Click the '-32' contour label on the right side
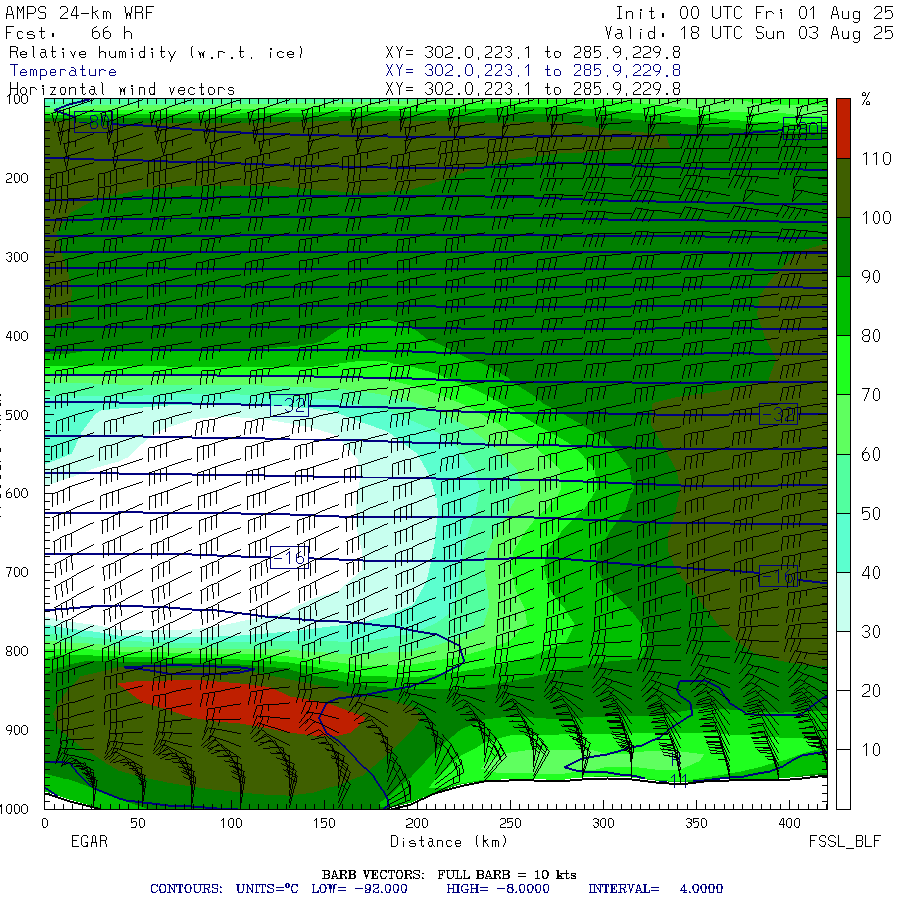This screenshot has height=900, width=900. tap(778, 414)
